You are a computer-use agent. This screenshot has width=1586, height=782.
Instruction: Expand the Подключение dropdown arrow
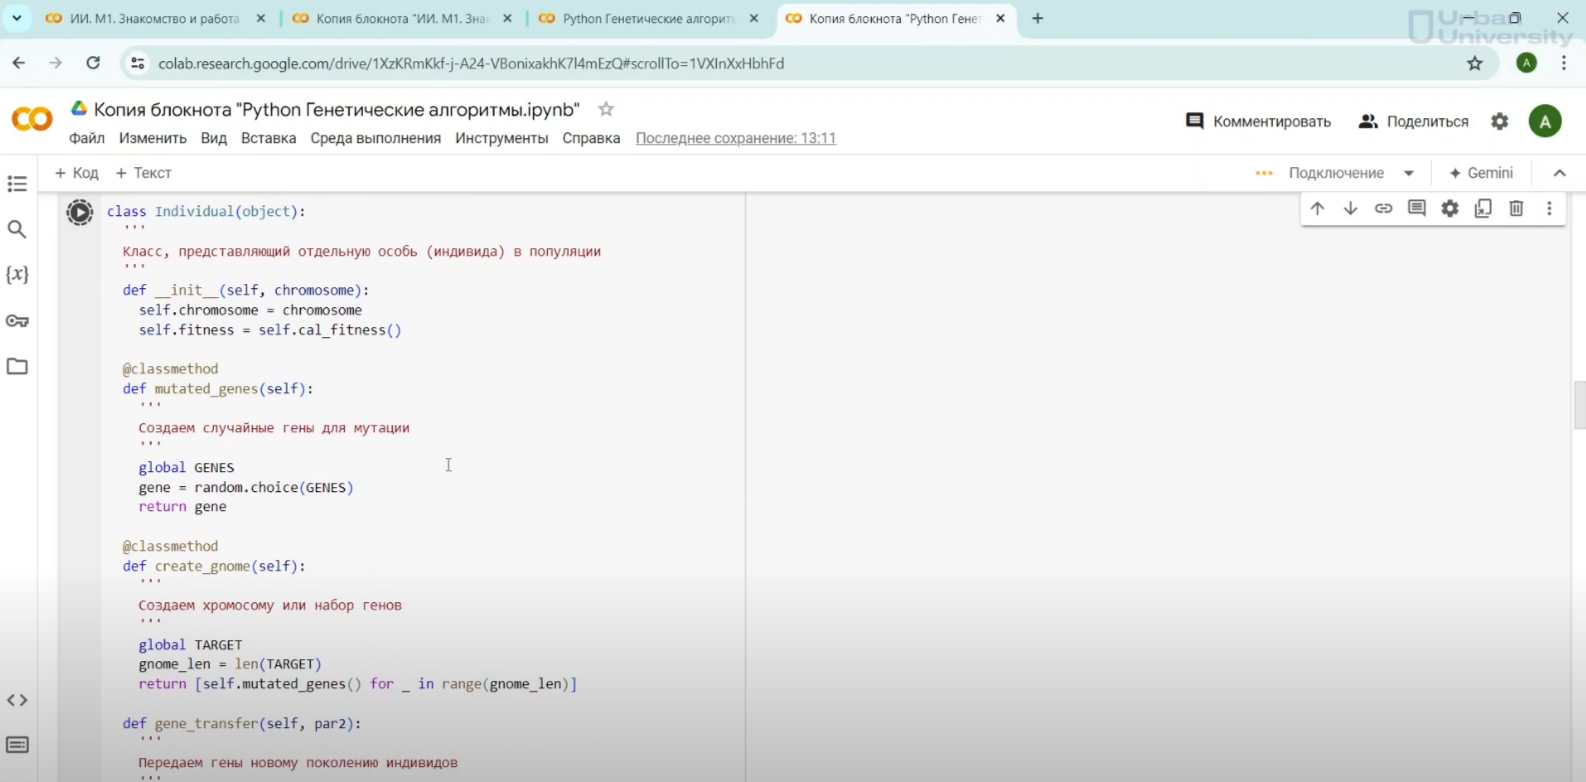click(x=1409, y=173)
